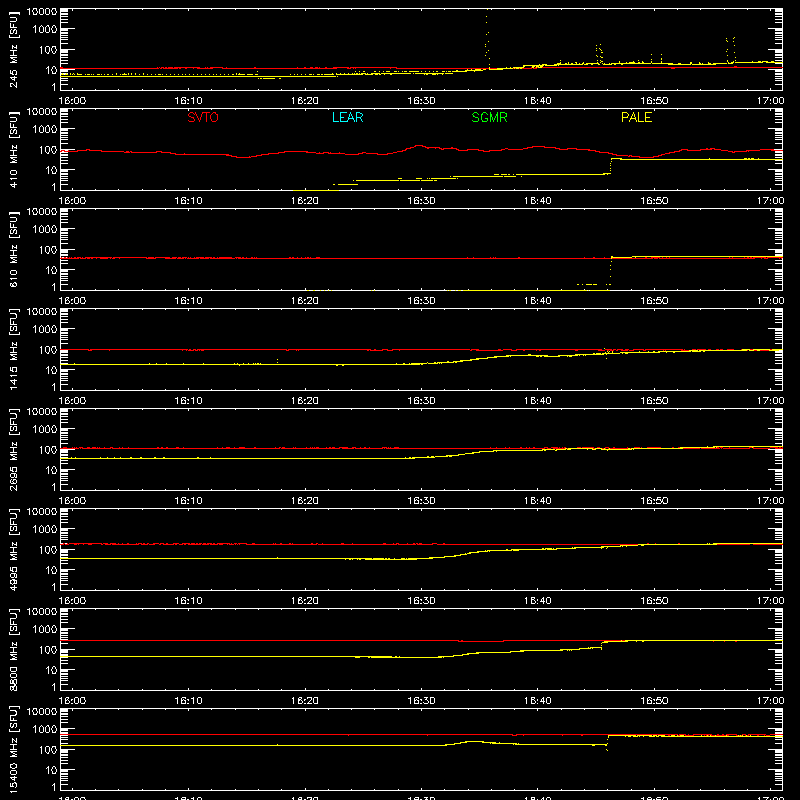Select the 8800 MHz [SFU] axis title
800x800 pixels.
(13, 649)
